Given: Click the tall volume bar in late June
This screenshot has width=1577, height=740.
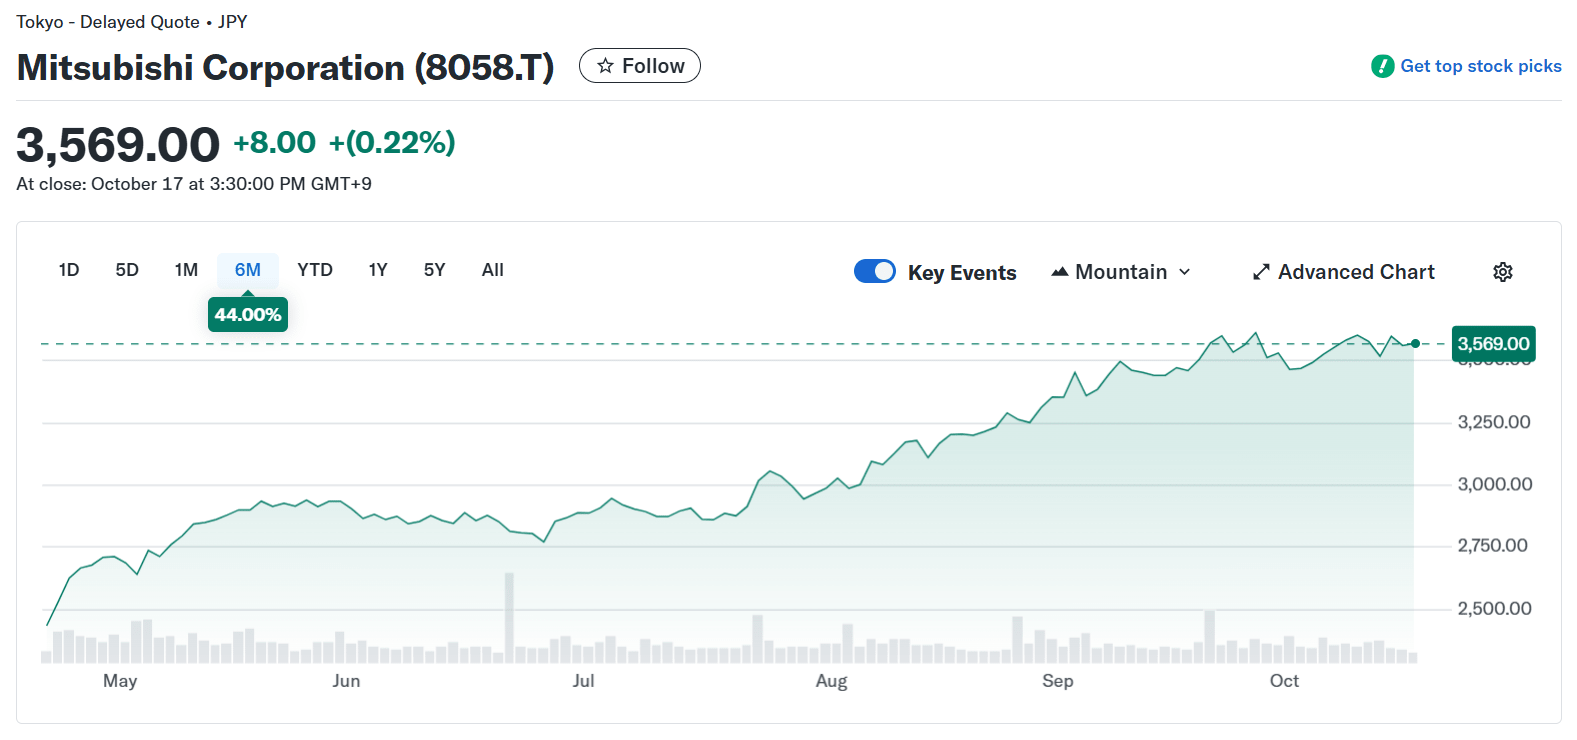Looking at the screenshot, I should tap(509, 617).
